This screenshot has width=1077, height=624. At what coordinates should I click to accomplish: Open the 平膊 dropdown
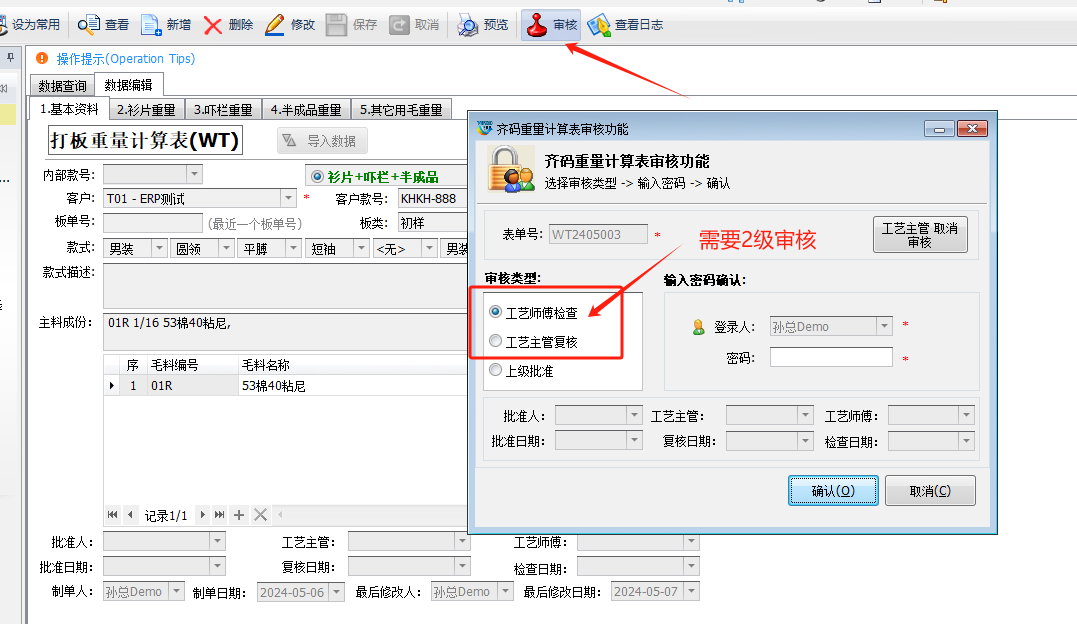click(x=293, y=248)
